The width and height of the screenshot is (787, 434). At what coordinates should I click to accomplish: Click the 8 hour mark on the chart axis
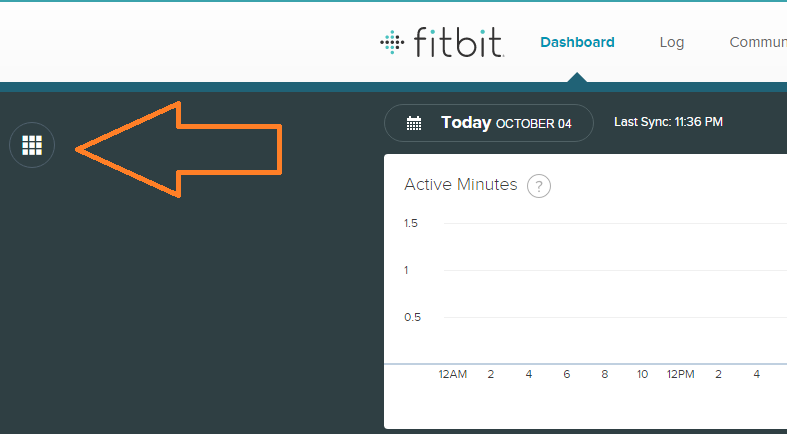(604, 374)
